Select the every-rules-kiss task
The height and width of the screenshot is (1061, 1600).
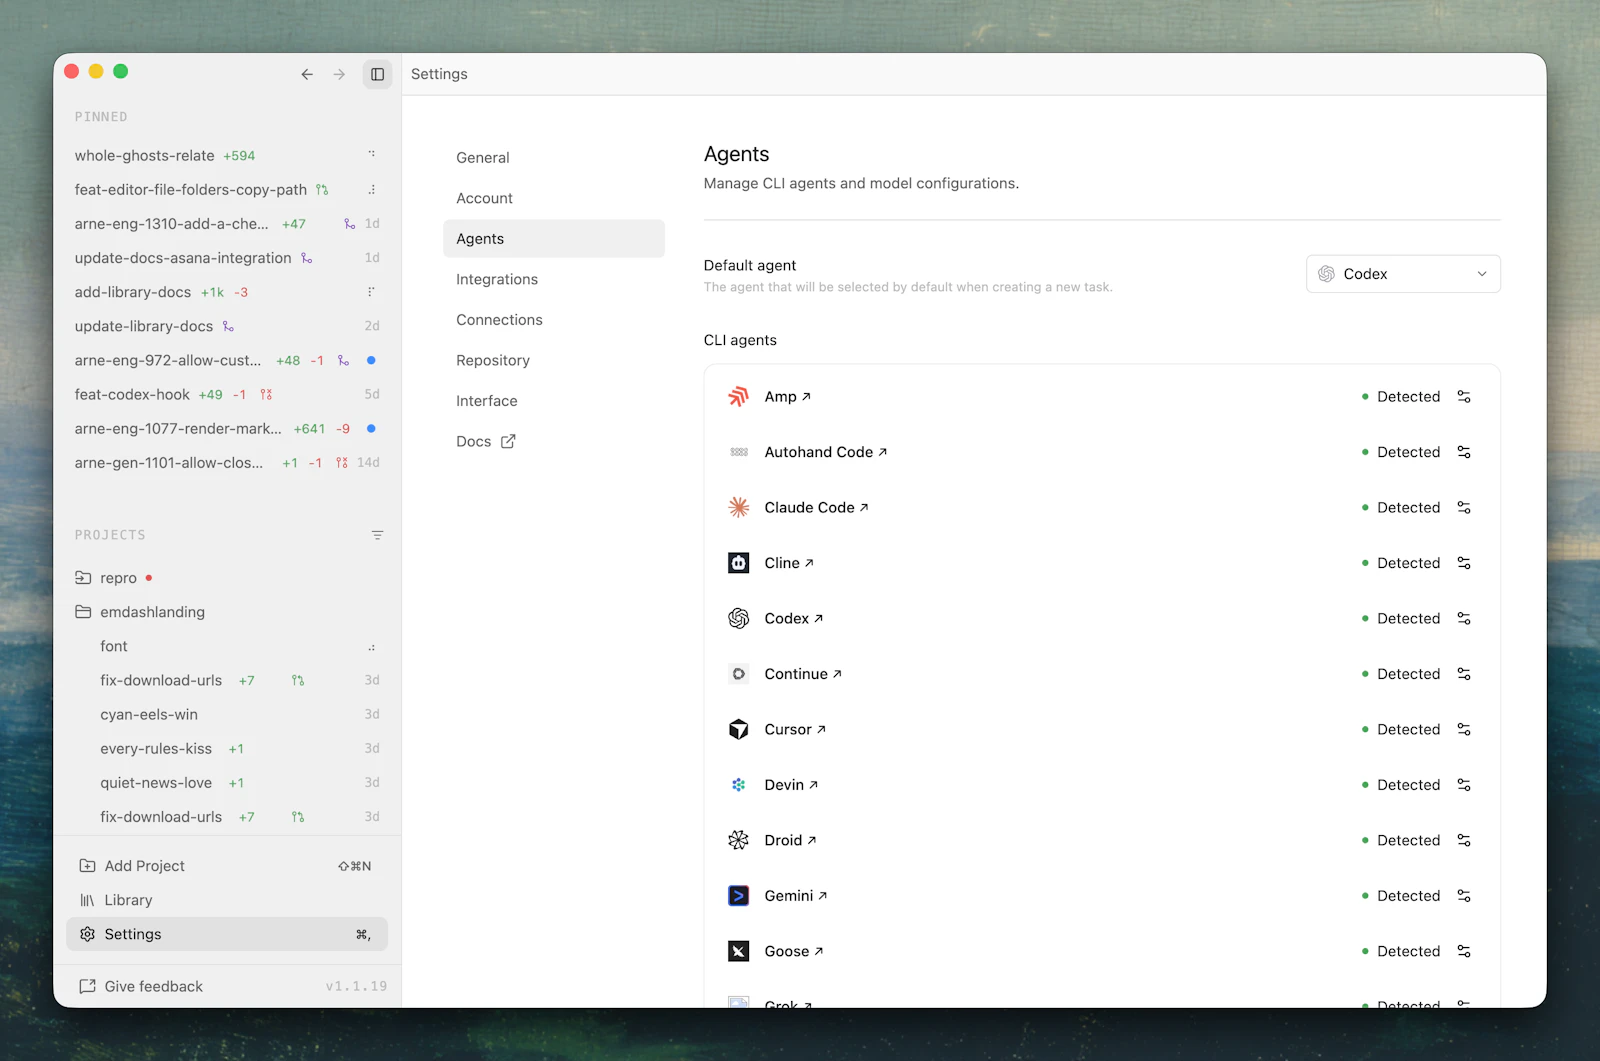click(227, 749)
